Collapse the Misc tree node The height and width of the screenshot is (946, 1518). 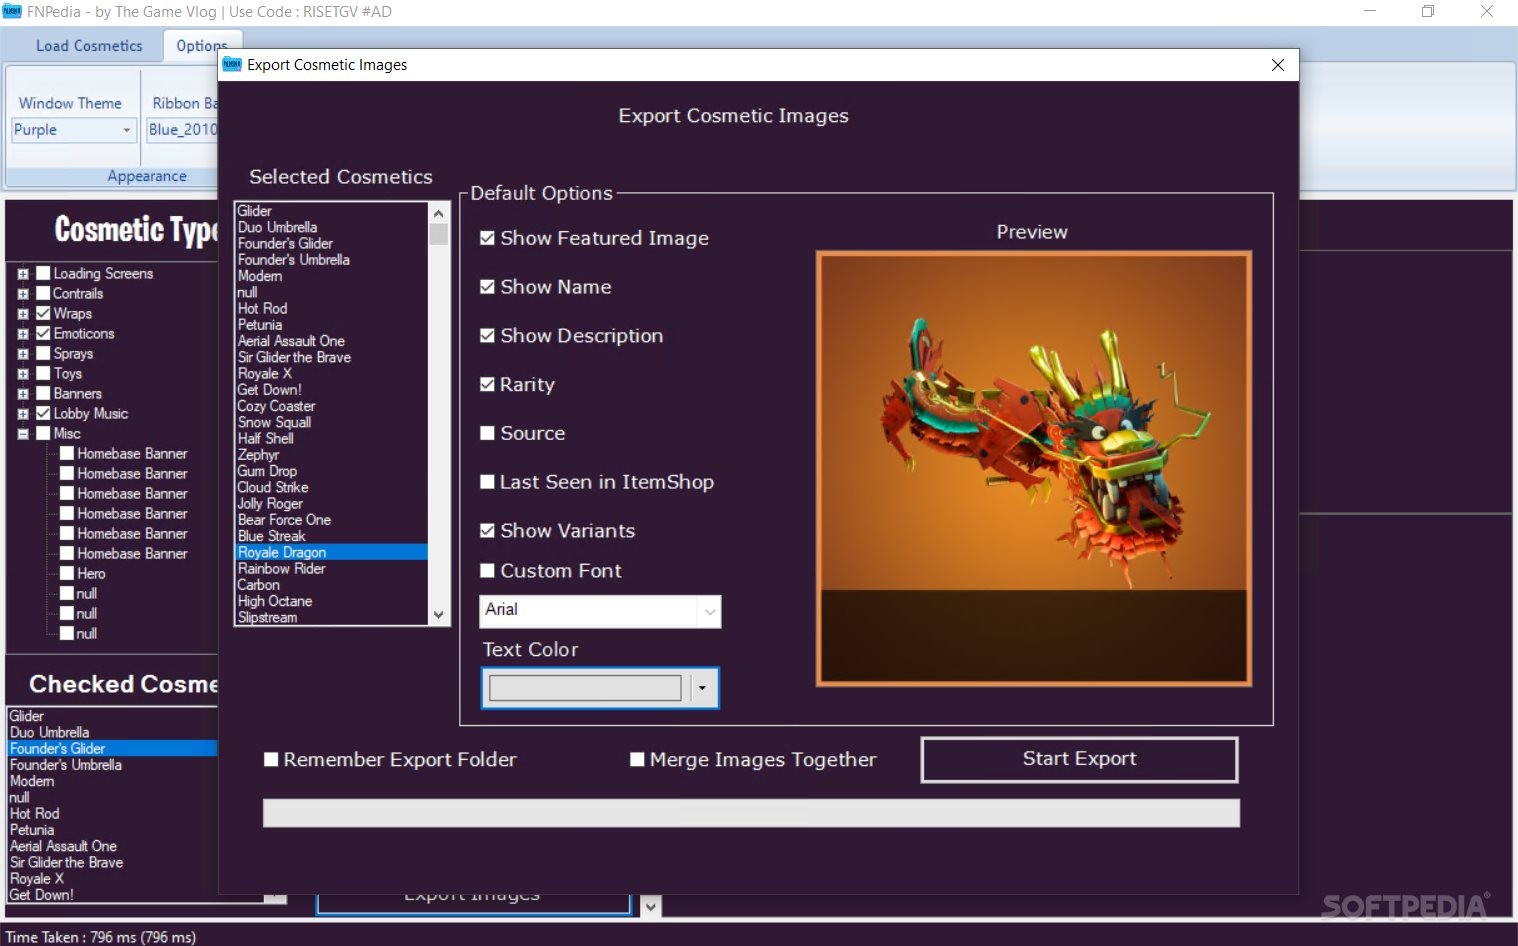[x=23, y=434]
